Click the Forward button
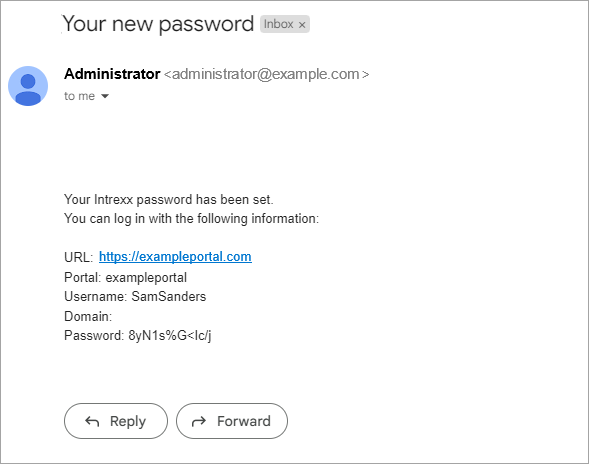 point(232,421)
